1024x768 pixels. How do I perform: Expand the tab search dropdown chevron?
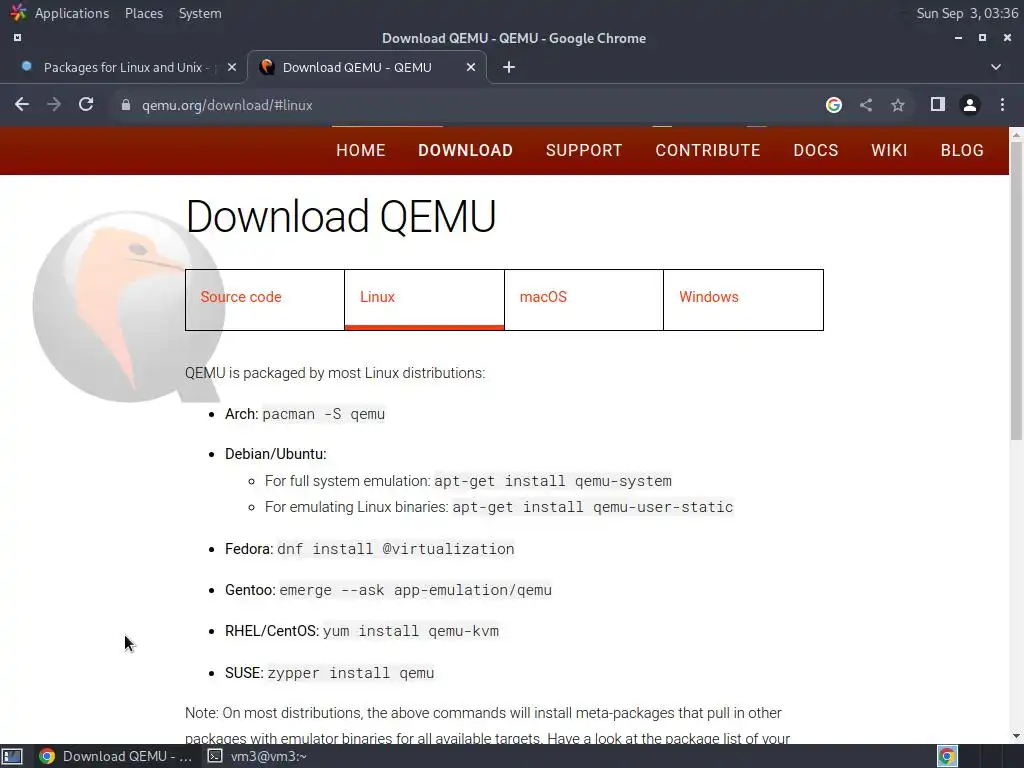pyautogui.click(x=996, y=67)
